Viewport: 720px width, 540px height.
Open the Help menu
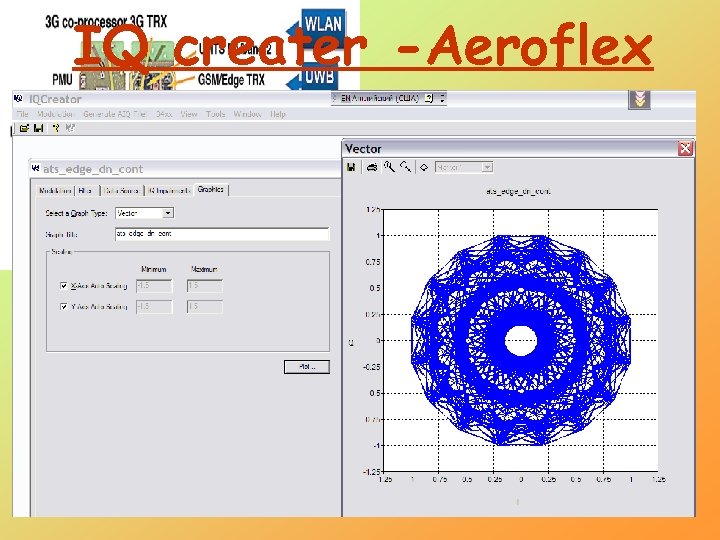[277, 114]
